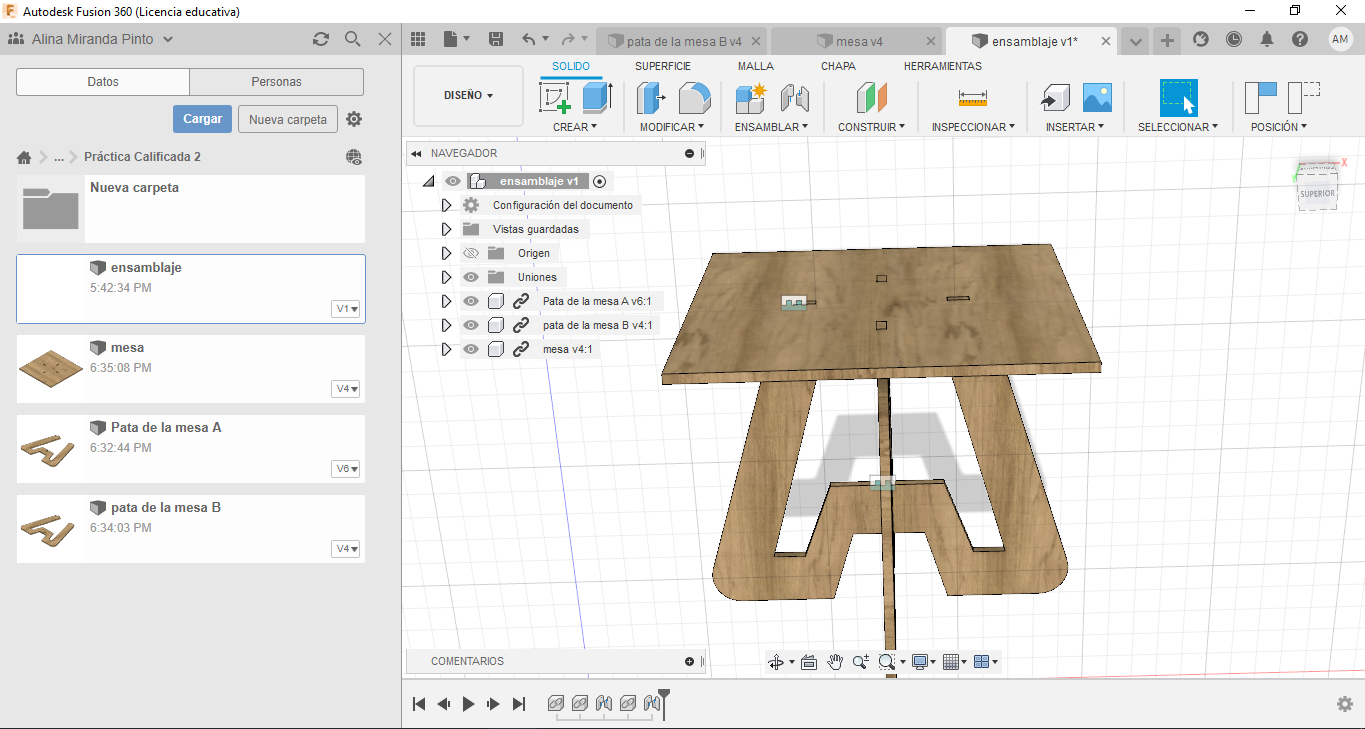Hide the mesa v4:1 component
The width and height of the screenshot is (1365, 729).
[x=471, y=349]
